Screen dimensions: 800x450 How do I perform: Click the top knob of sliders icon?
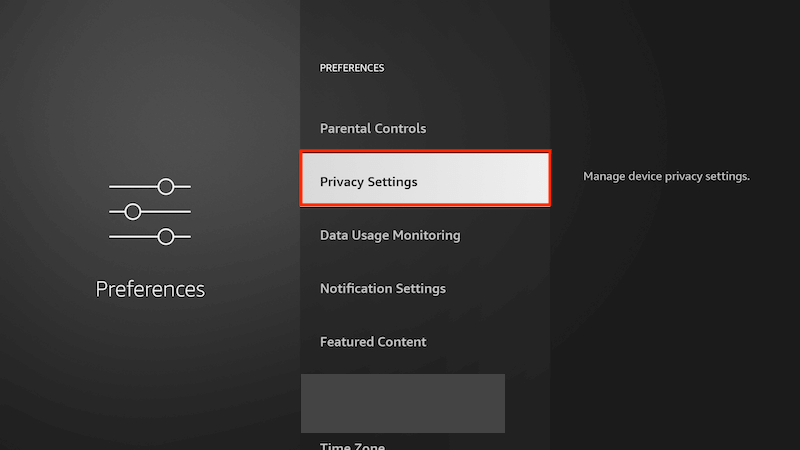tap(166, 187)
